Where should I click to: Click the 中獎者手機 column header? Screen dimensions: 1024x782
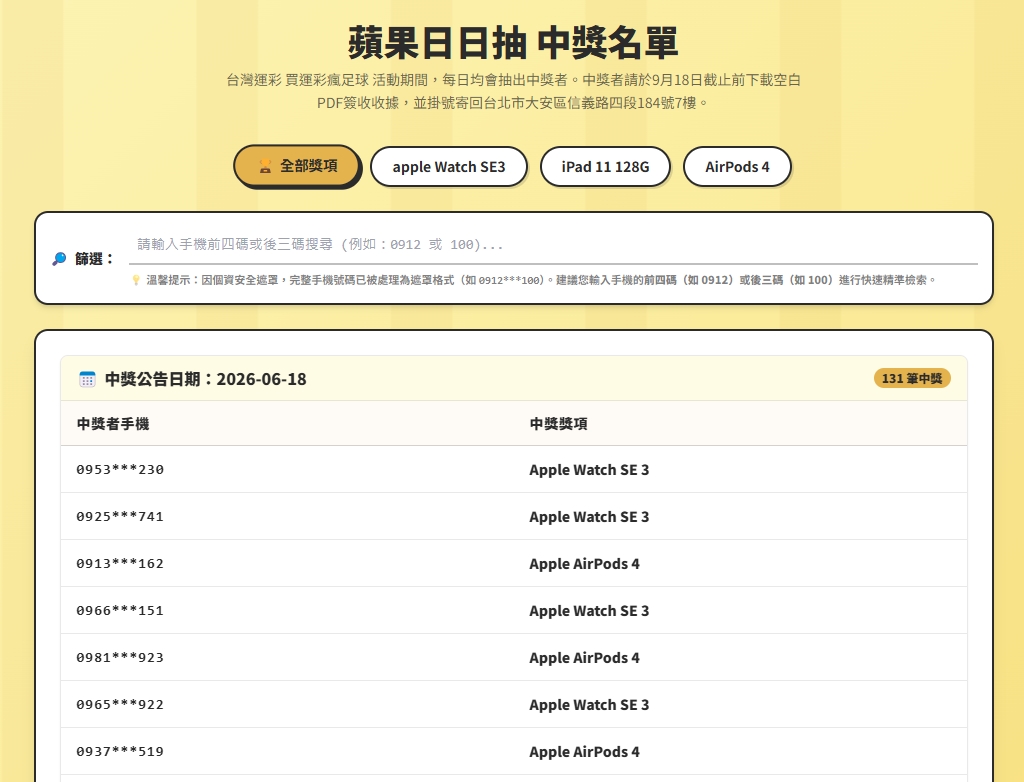pyautogui.click(x=113, y=424)
